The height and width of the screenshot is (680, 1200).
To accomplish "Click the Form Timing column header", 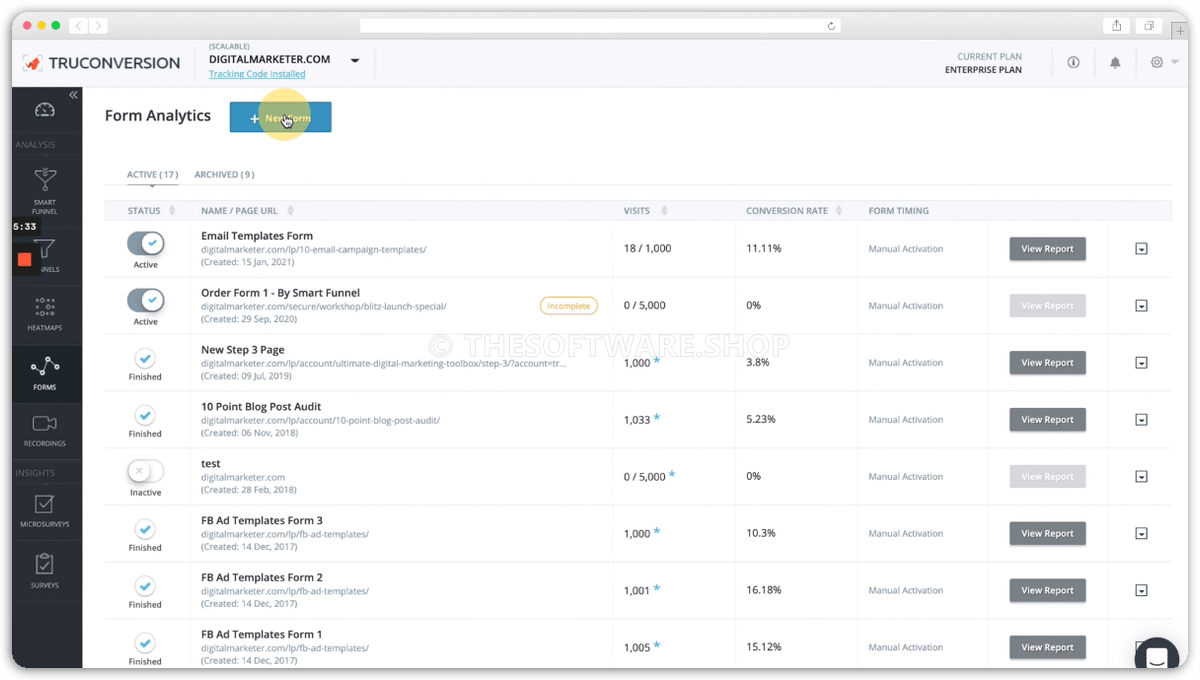I will [898, 211].
